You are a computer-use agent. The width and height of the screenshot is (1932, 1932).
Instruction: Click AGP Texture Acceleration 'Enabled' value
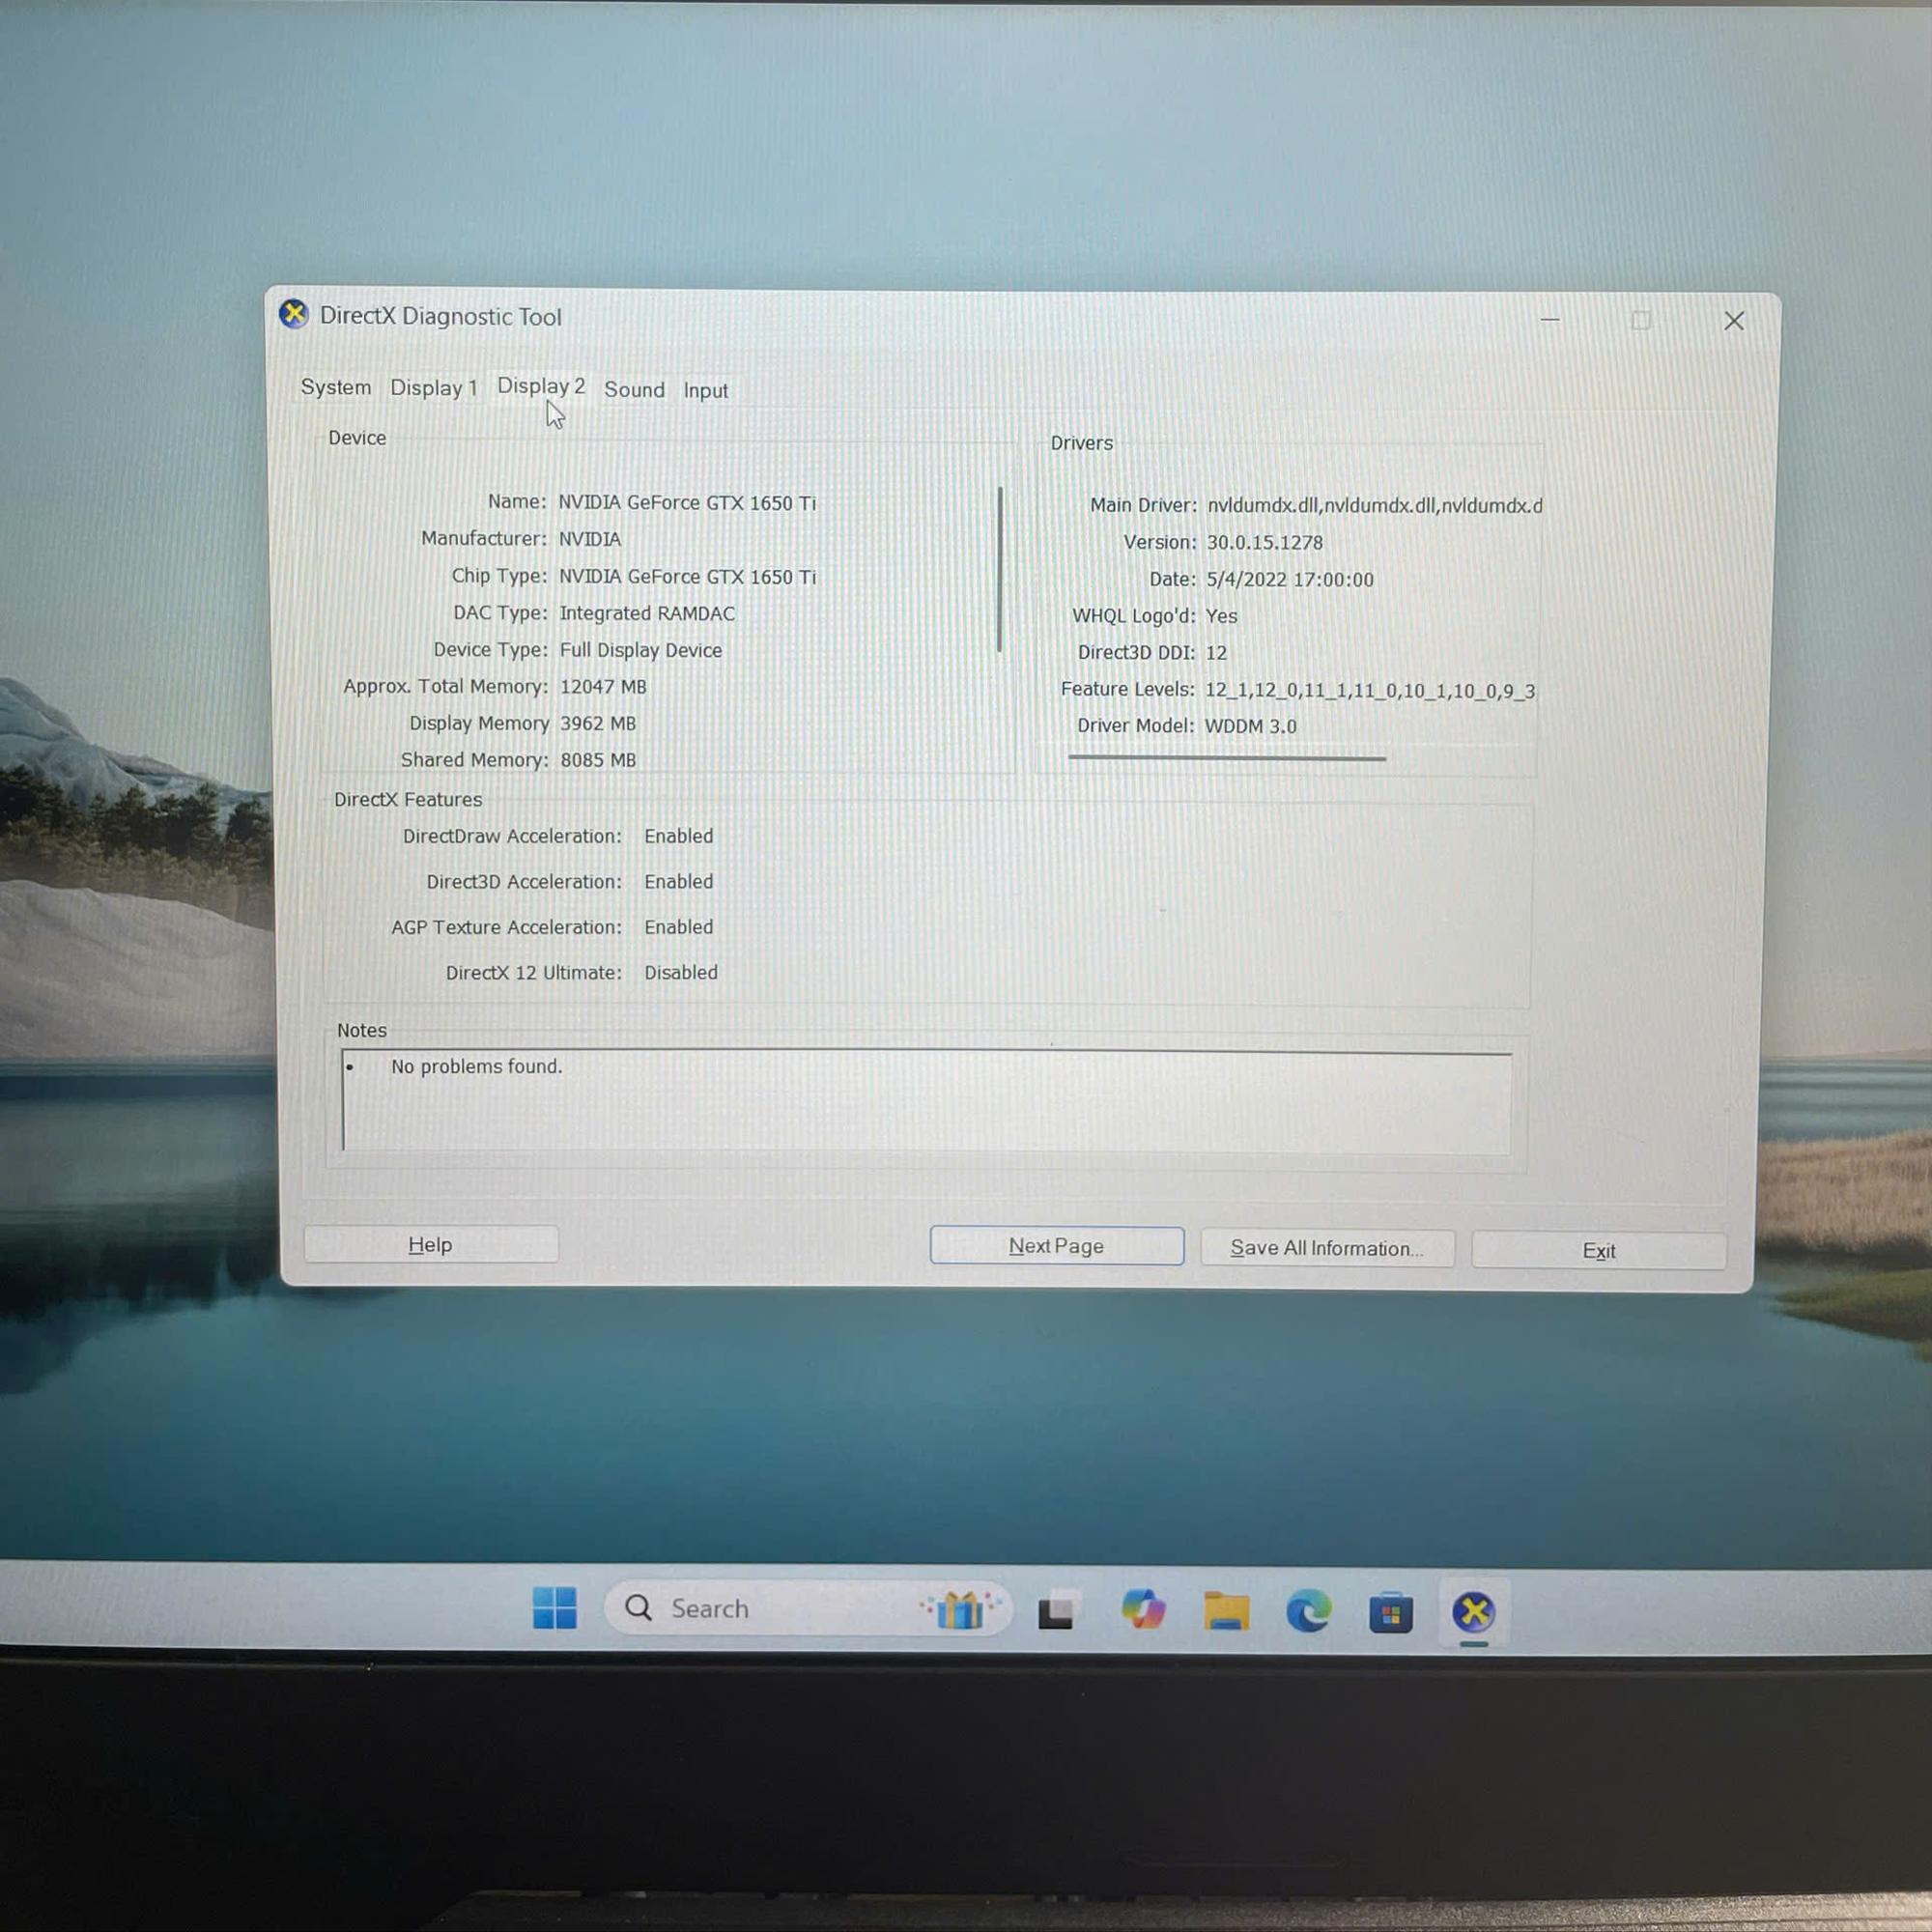click(679, 927)
